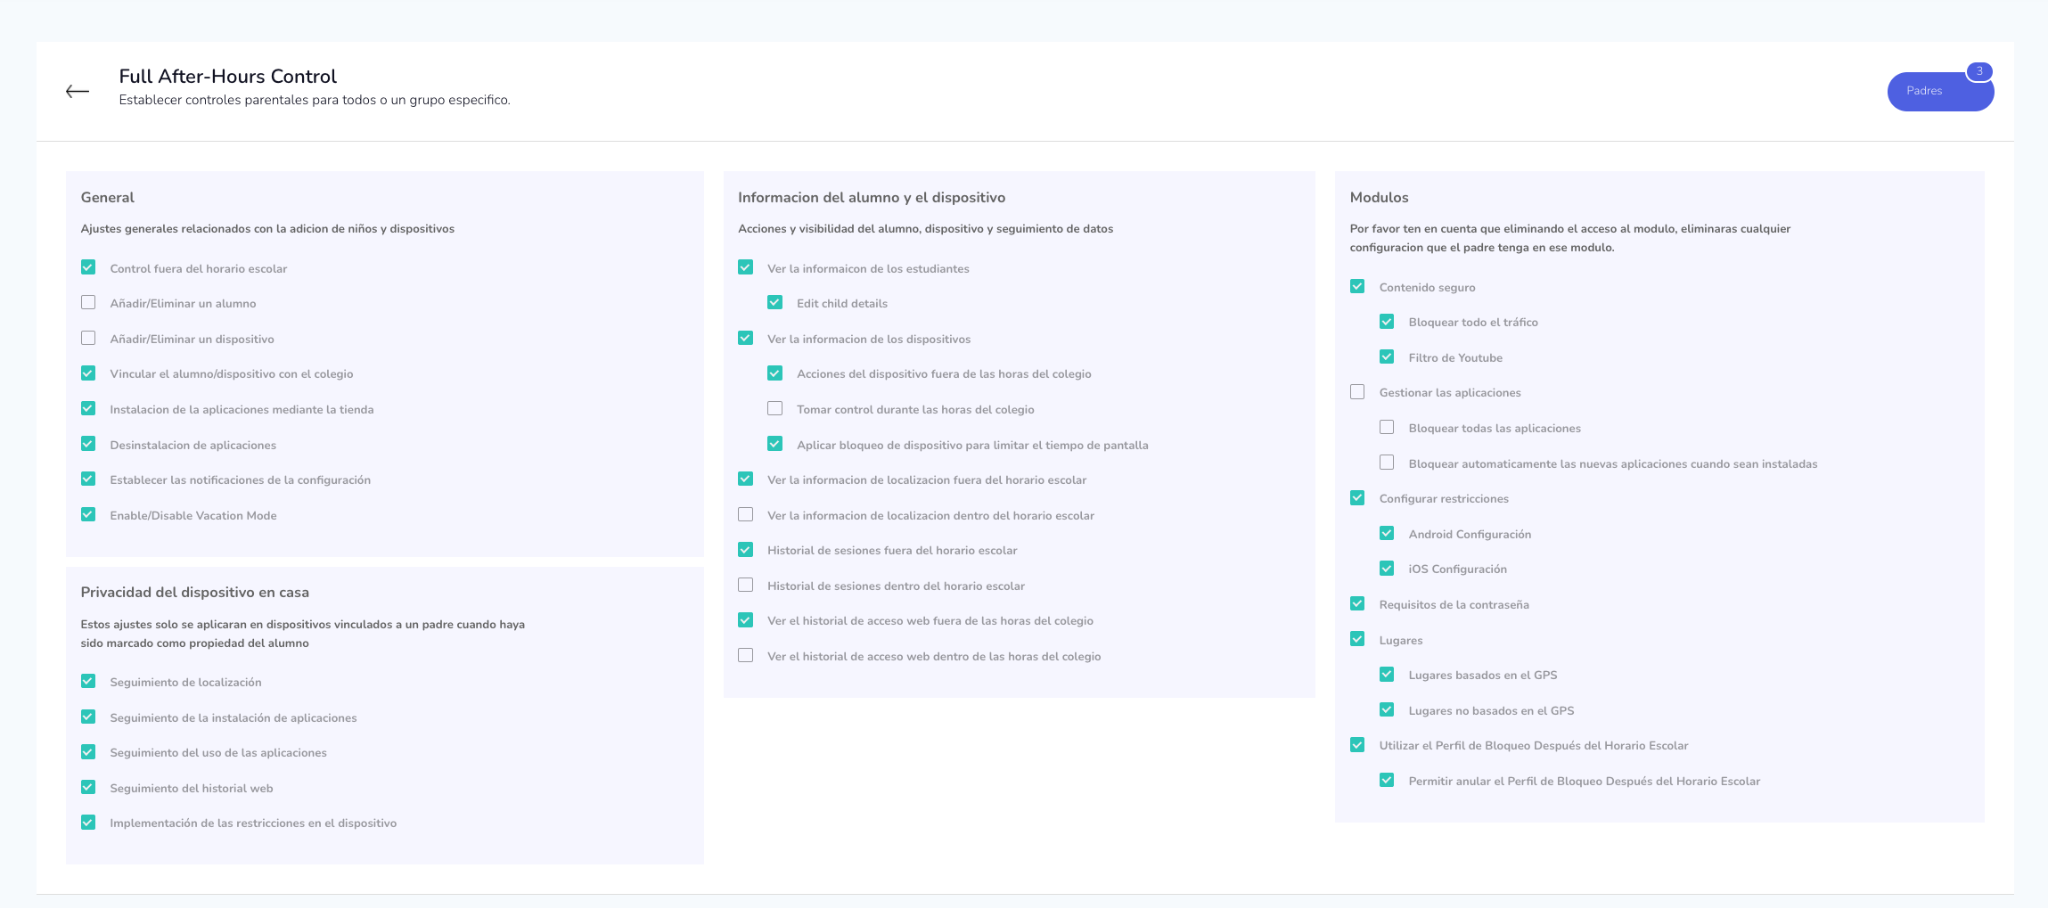This screenshot has width=2048, height=908.
Task: Toggle Seguimiento de localización checkbox
Action: coord(88,682)
